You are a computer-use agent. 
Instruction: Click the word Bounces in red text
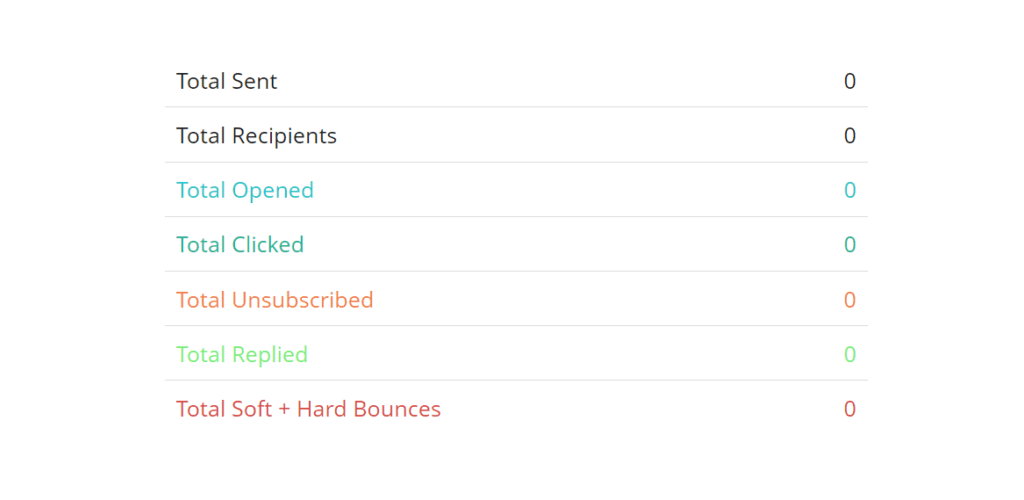coord(401,409)
